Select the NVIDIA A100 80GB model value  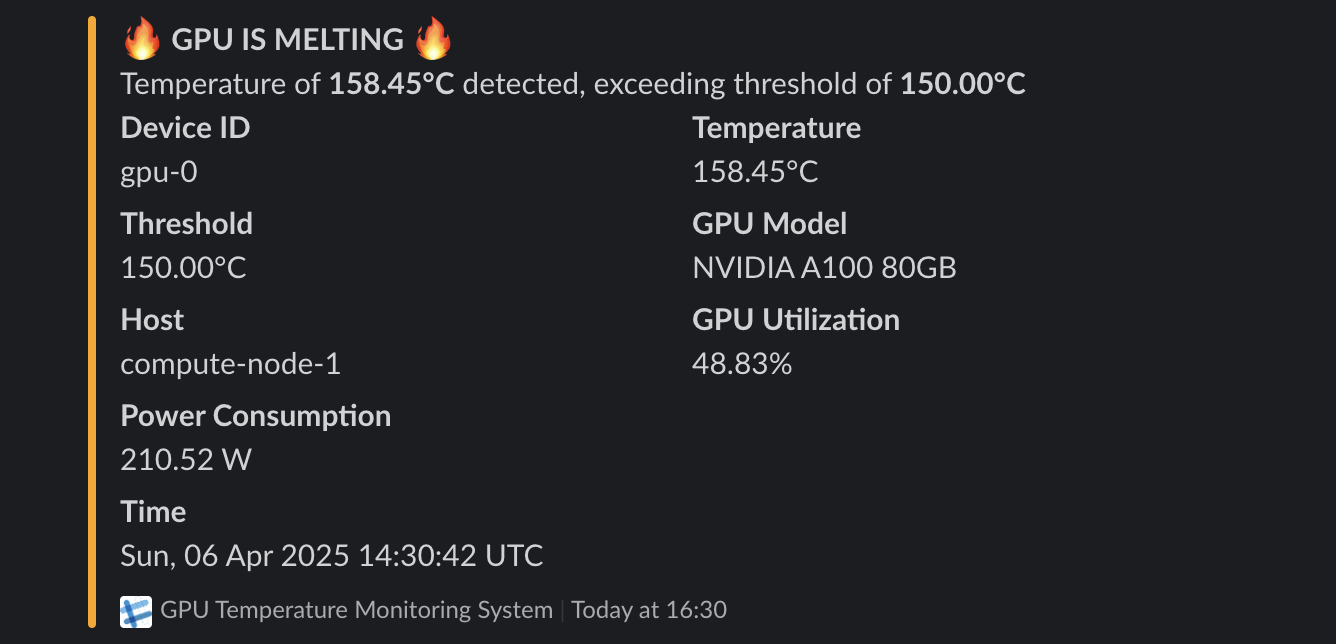coord(824,268)
